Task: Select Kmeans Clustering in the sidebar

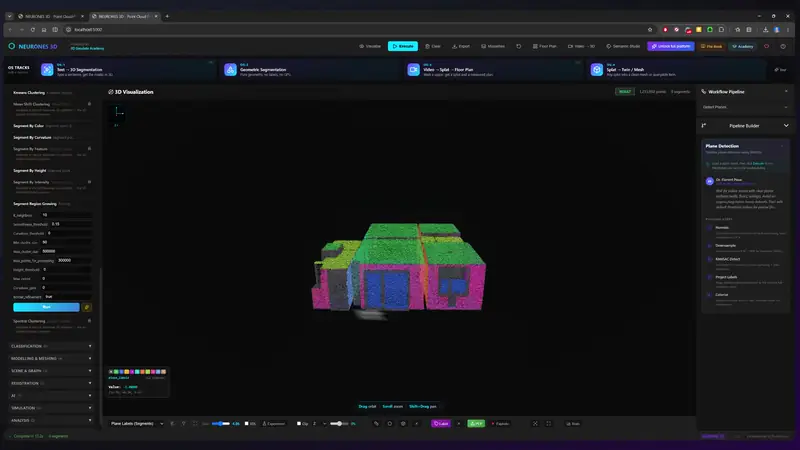Action: coord(29,93)
